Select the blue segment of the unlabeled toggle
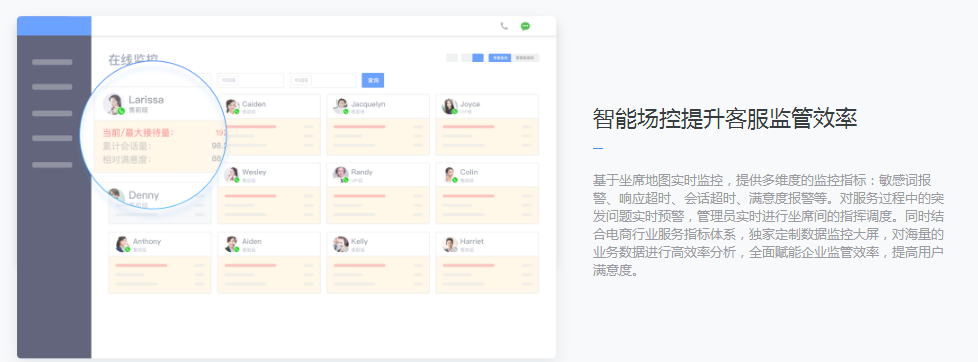Screen dimensions: 978x362 coord(478,58)
